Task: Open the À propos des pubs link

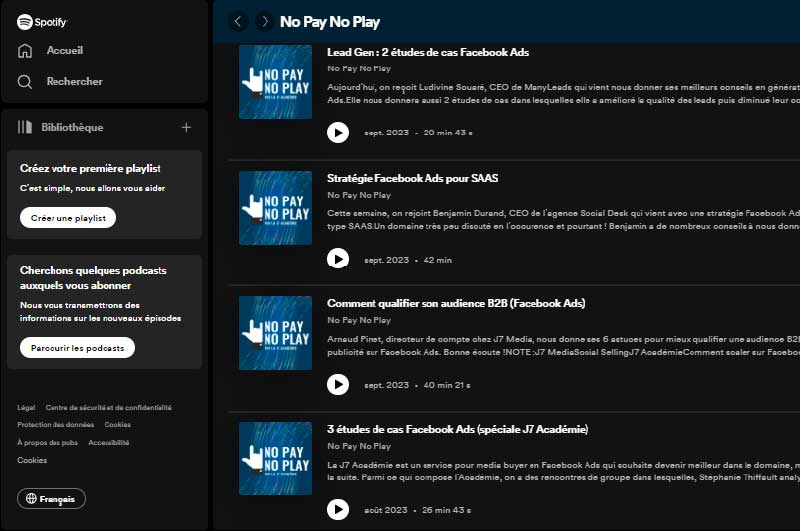Action: [47, 443]
